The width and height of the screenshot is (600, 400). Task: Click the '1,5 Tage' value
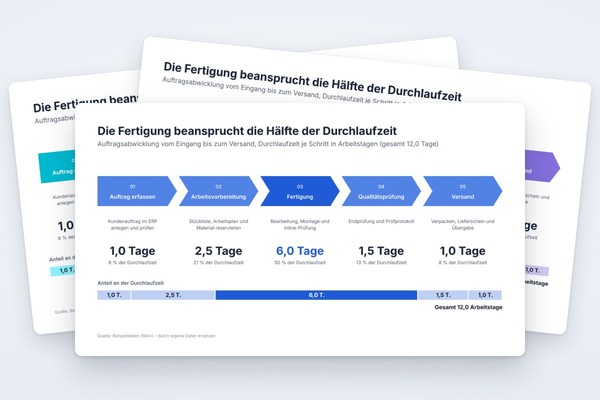click(381, 251)
